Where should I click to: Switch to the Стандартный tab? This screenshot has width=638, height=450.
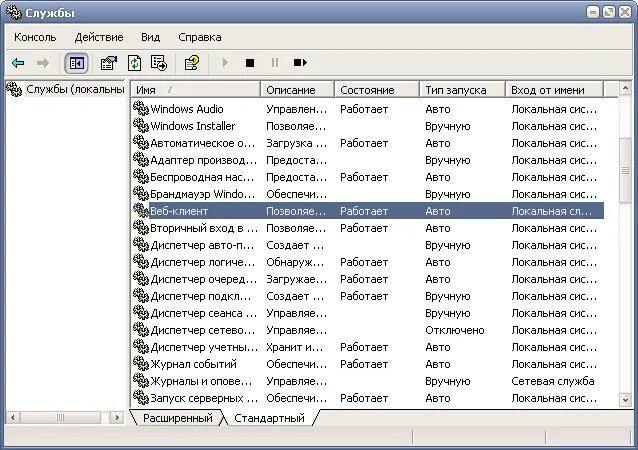(269, 418)
